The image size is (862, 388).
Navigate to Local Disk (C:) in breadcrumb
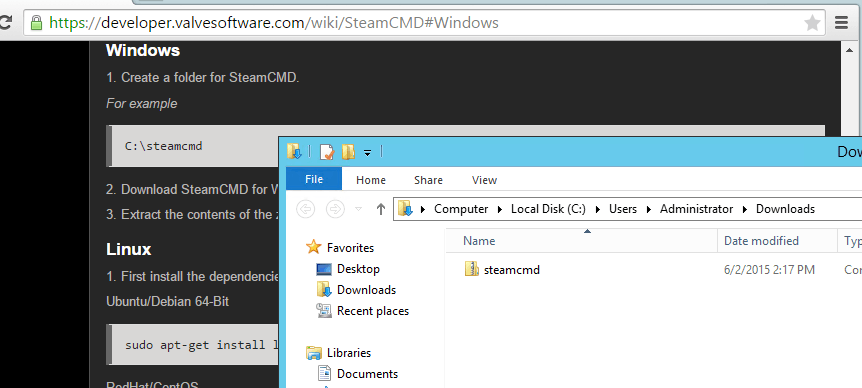click(548, 209)
